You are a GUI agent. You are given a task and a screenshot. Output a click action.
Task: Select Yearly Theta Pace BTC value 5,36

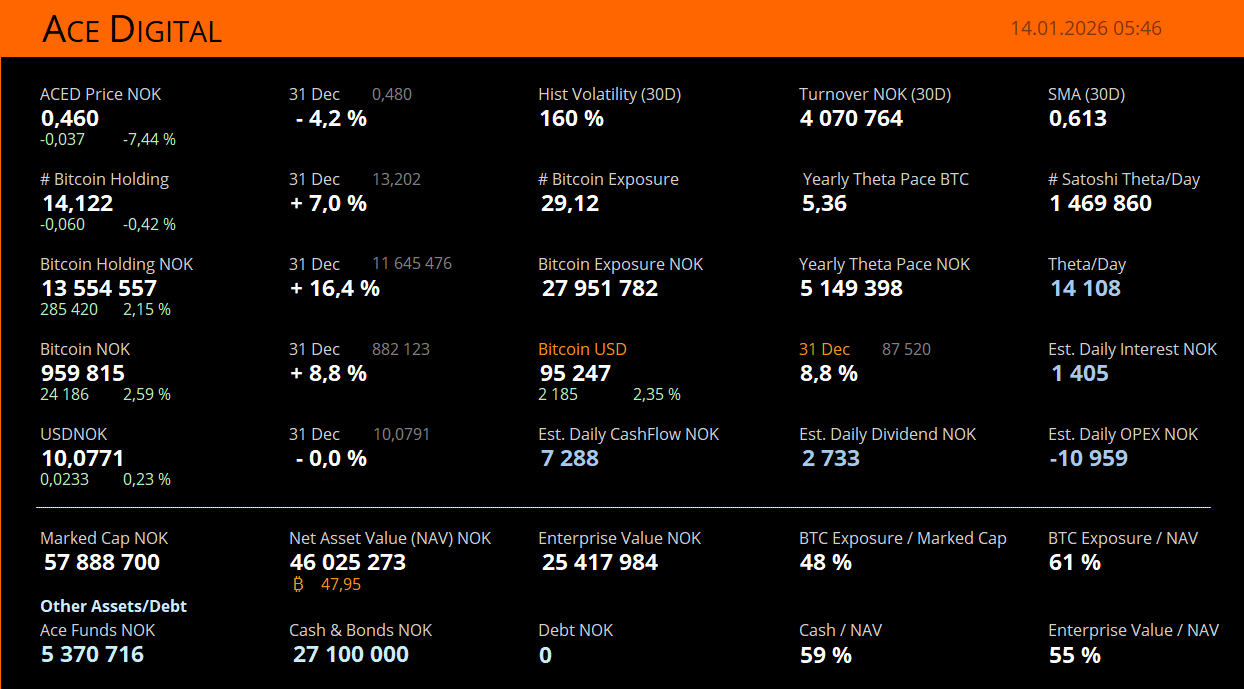pyautogui.click(x=825, y=203)
